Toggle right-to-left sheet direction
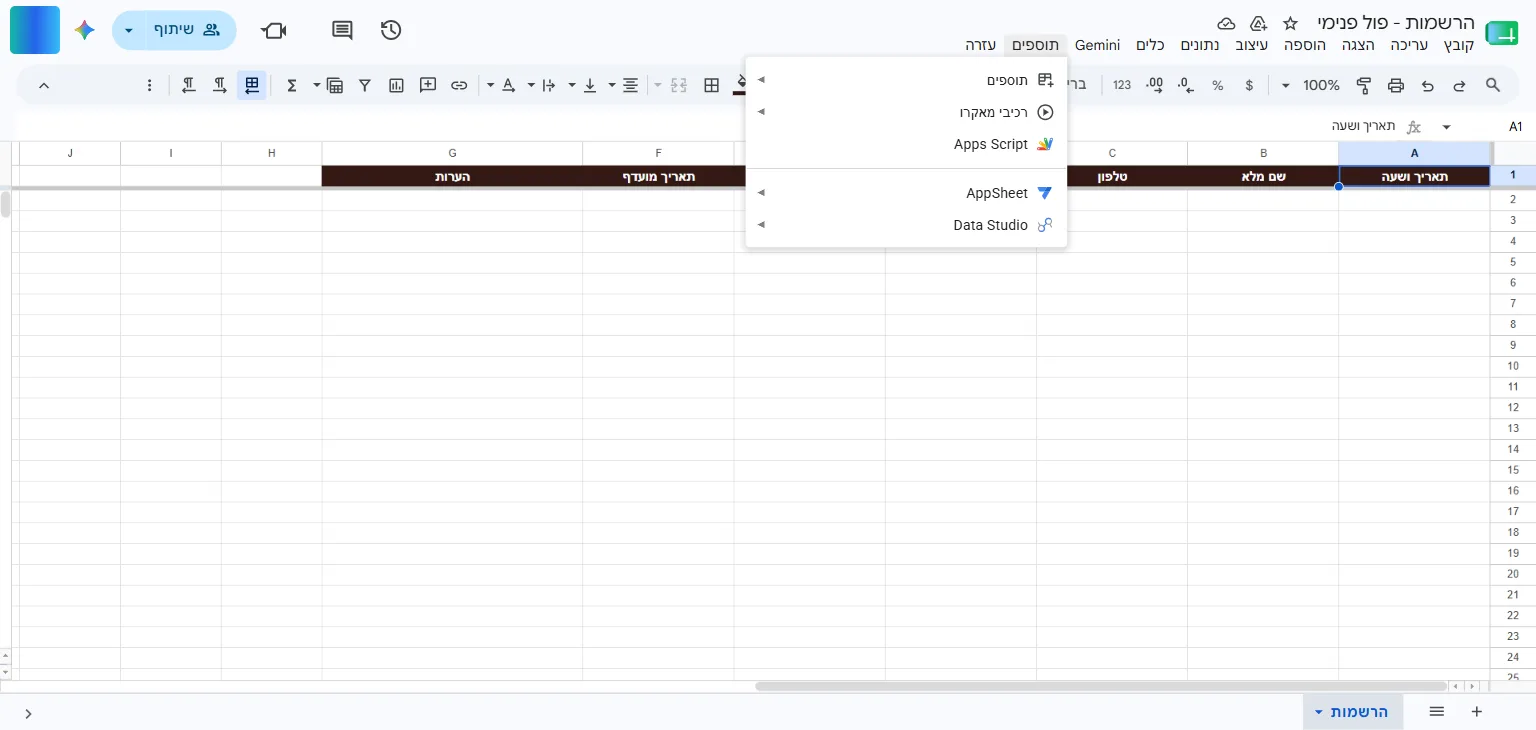This screenshot has width=1536, height=730. (252, 85)
